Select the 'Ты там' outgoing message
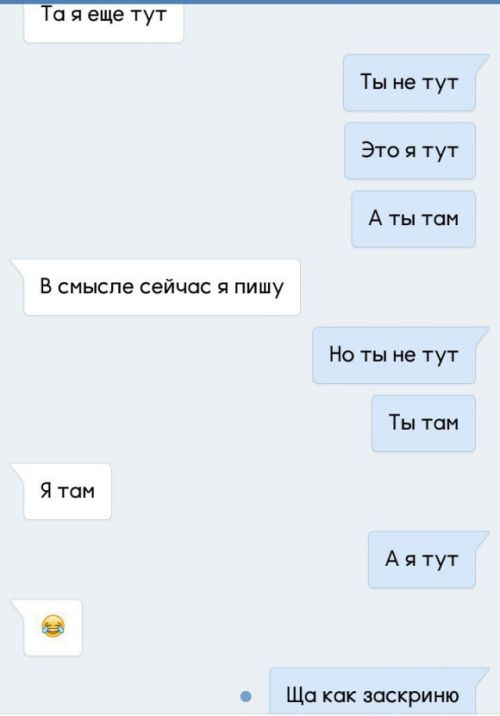Screen dimensions: 500x716 (x=423, y=423)
